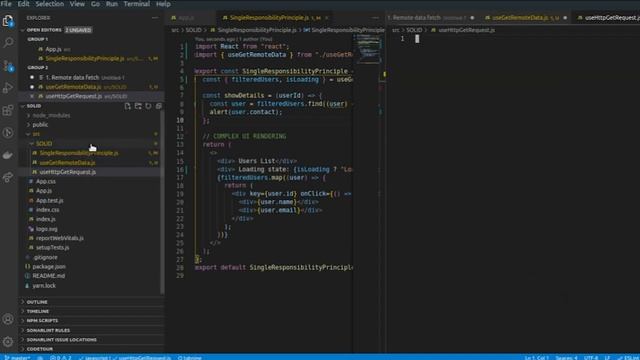This screenshot has height=360, width=640.
Task: Close the SingleResponsibilityPrinciple.js tab
Action: click(327, 18)
